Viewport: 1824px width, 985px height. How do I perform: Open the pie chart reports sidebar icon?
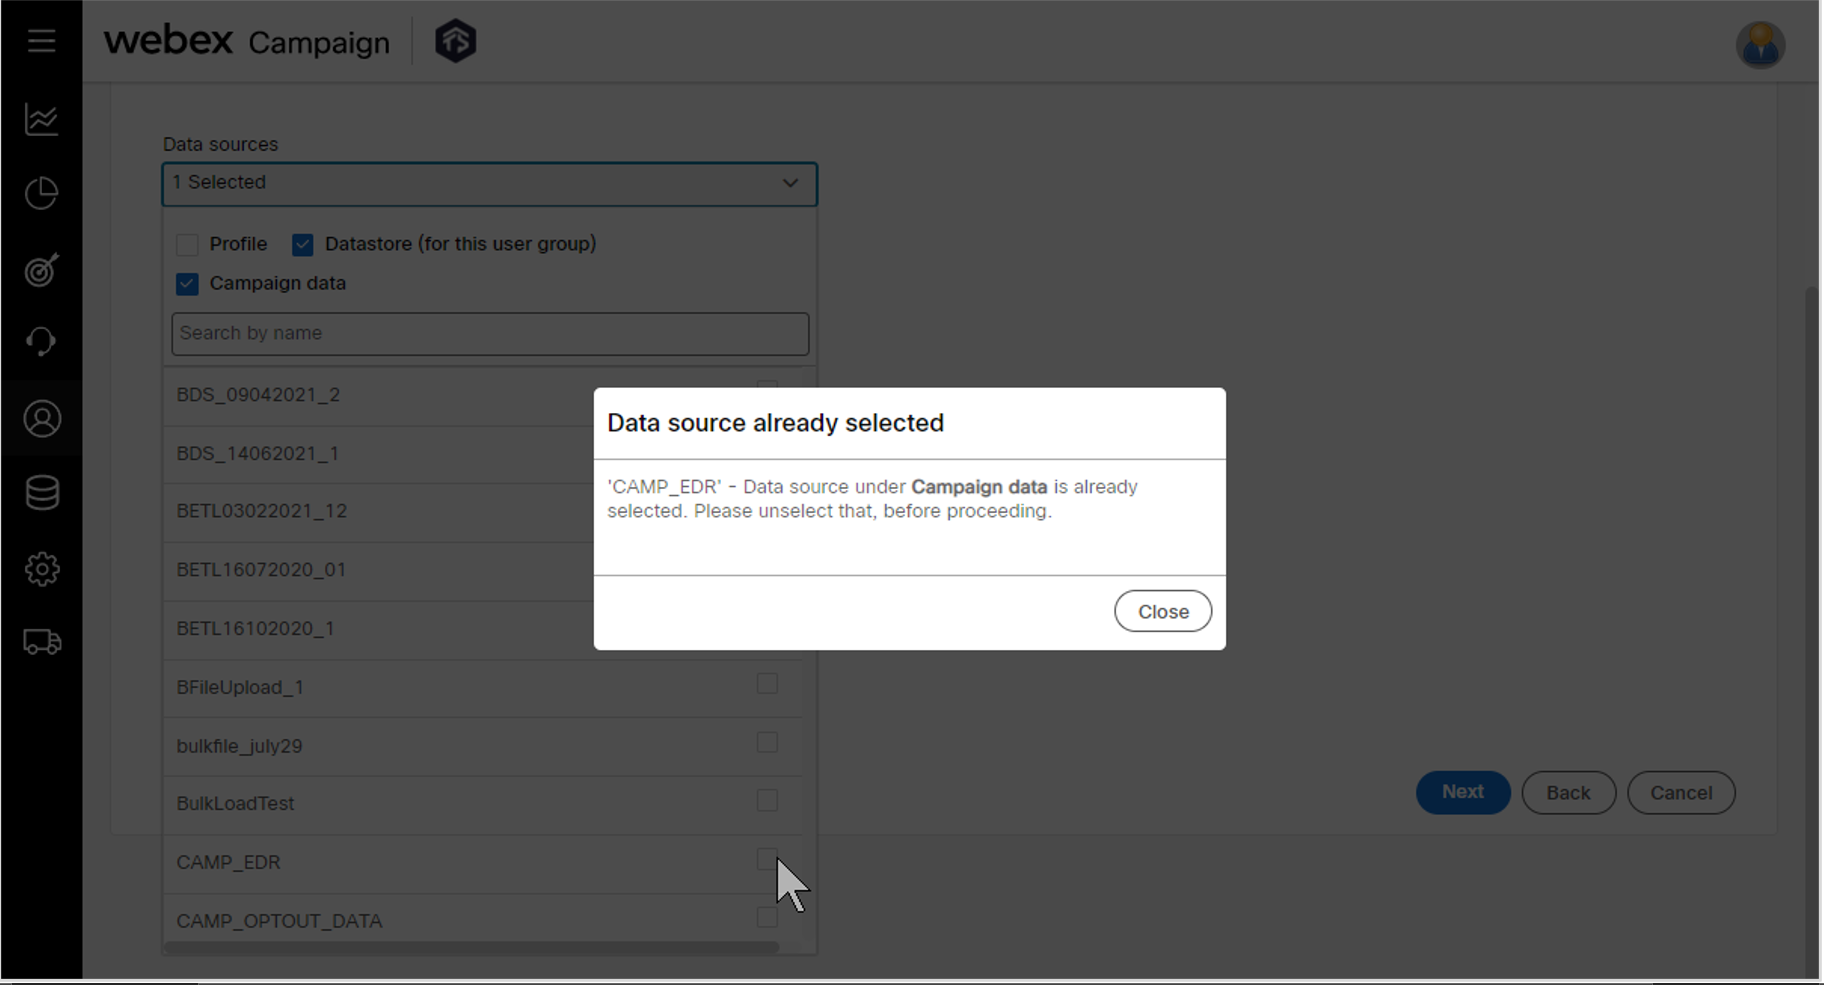click(41, 193)
